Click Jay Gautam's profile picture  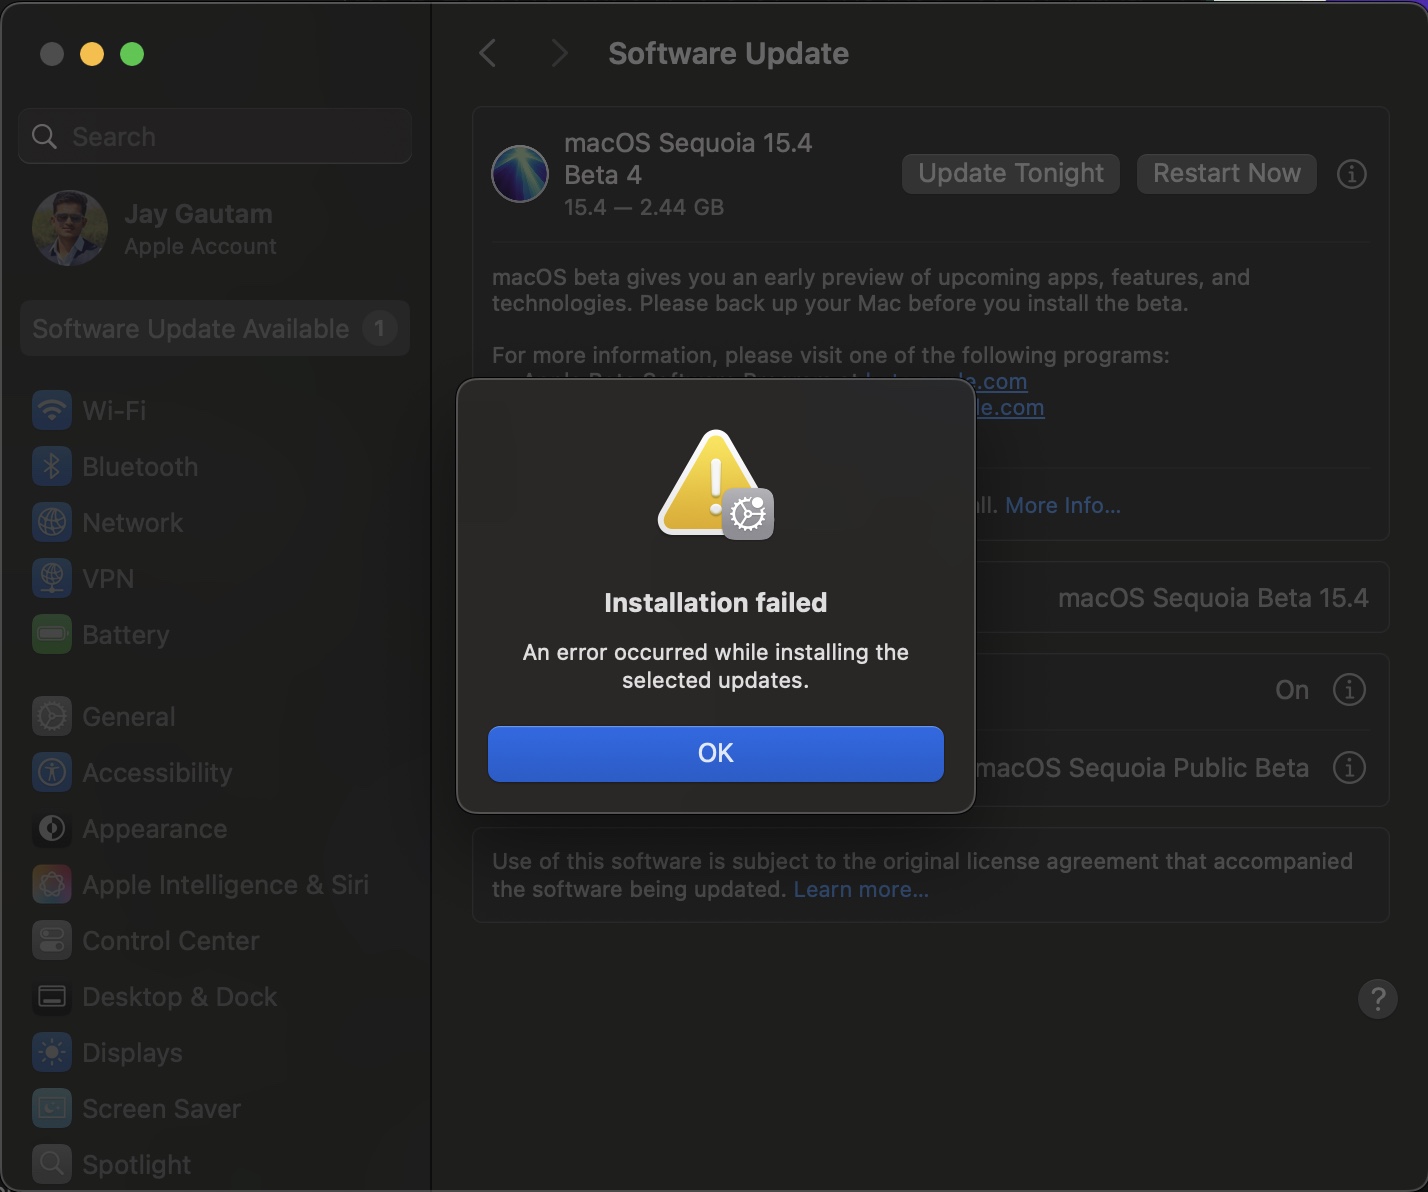coord(70,228)
